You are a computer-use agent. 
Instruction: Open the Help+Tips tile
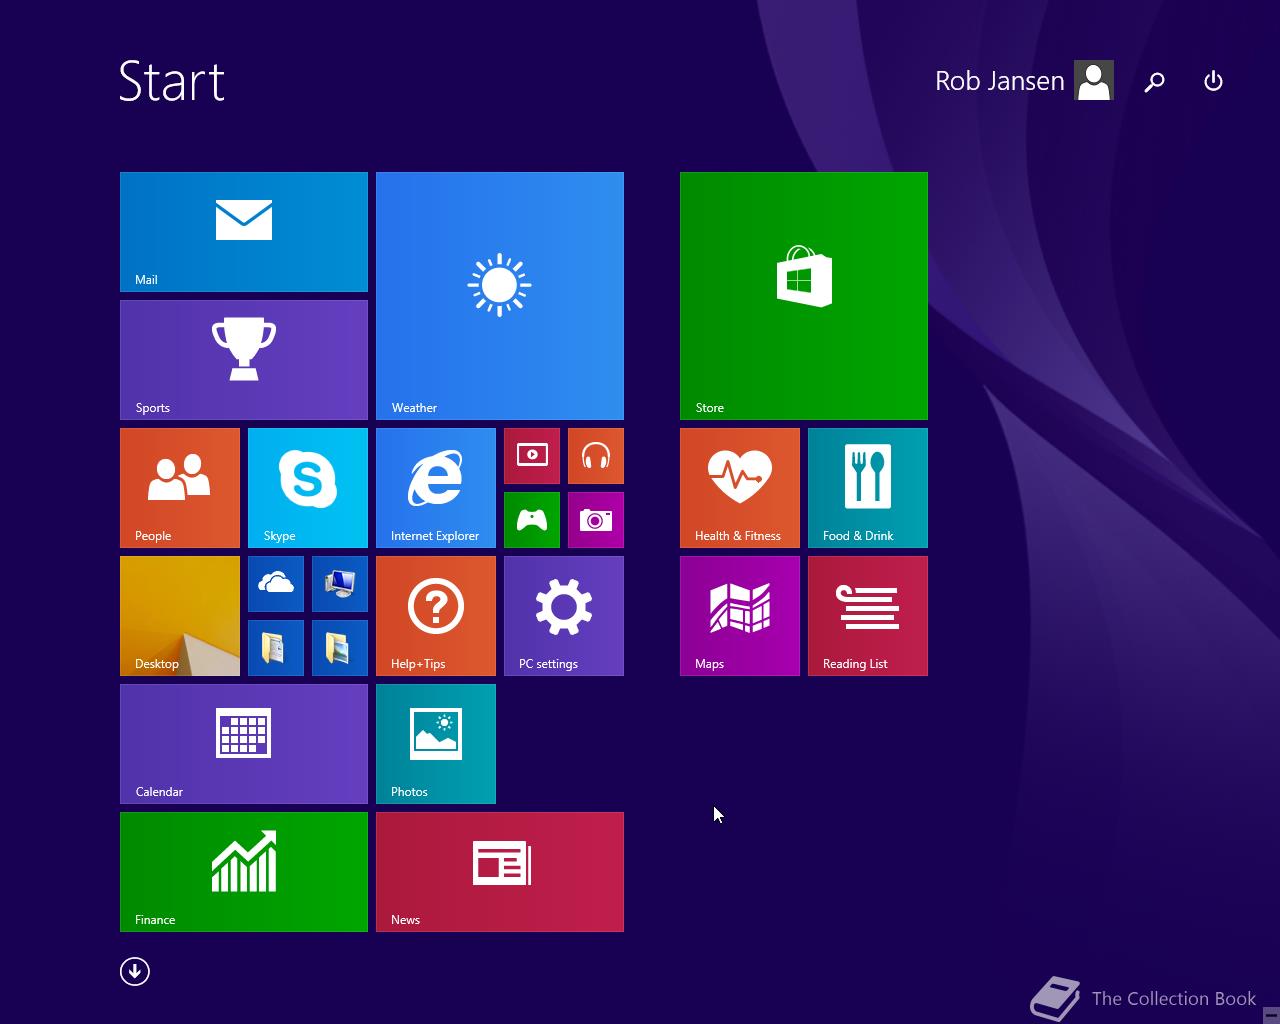click(436, 616)
